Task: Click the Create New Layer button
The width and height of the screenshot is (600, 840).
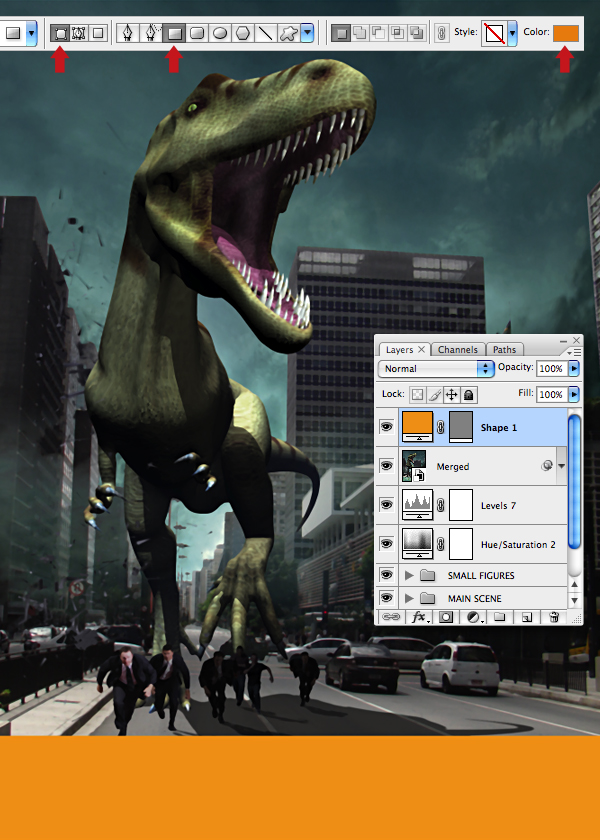Action: 527,617
